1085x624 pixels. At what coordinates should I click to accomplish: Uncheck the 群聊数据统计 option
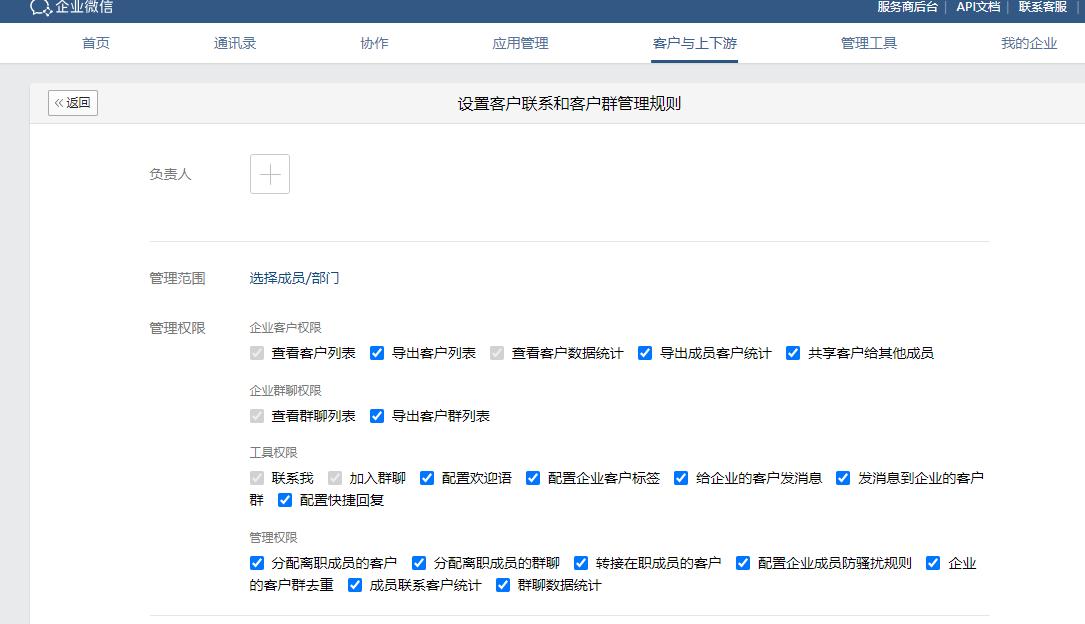coord(503,585)
